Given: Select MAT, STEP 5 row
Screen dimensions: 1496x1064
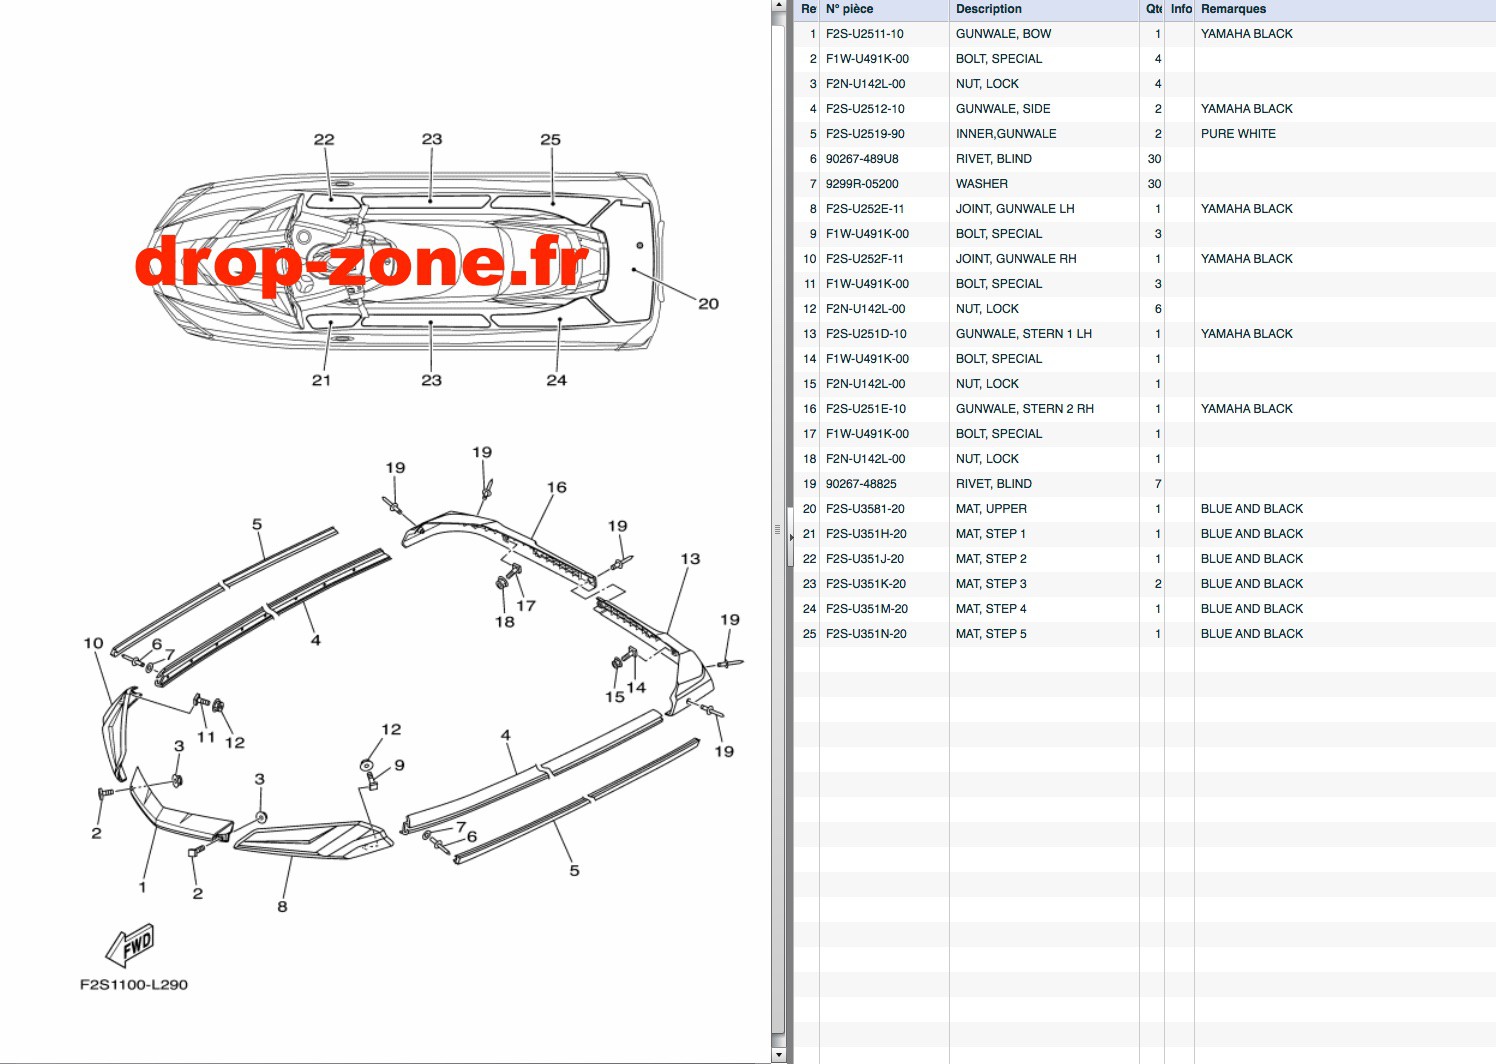Looking at the screenshot, I should click(1145, 634).
